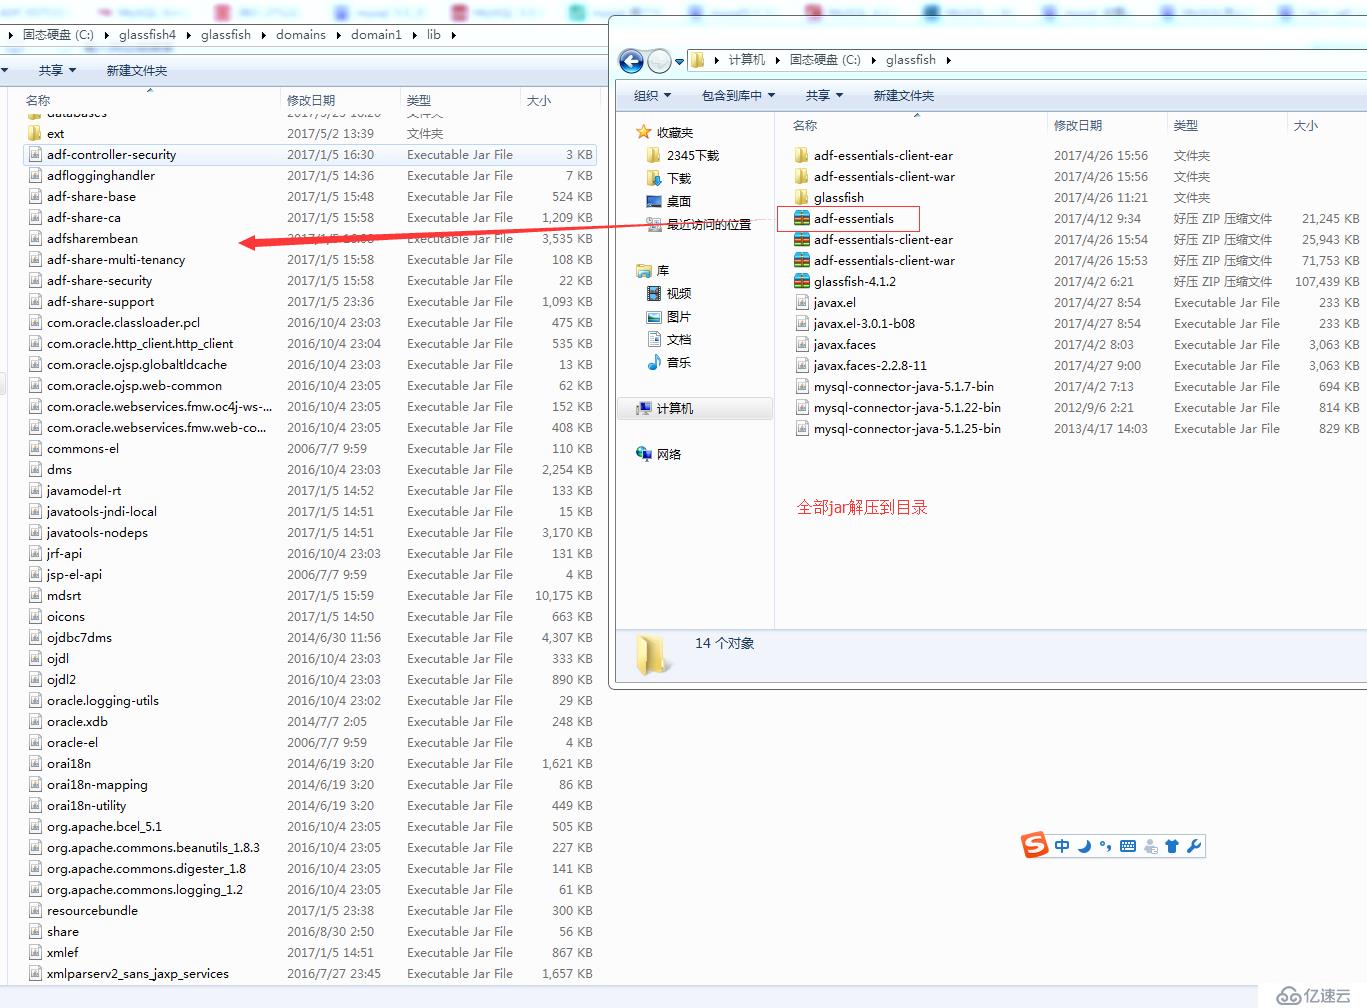Viewport: 1367px width, 1008px height.
Task: Sort by 名称 column in glassfish window
Action: [805, 126]
